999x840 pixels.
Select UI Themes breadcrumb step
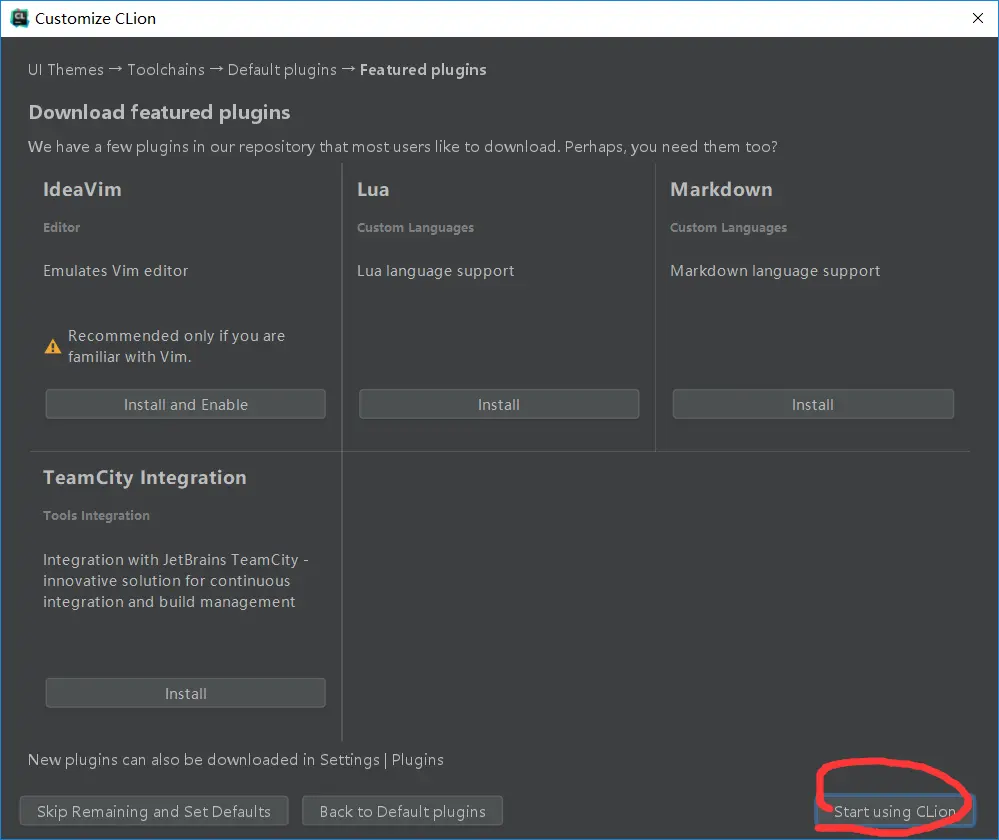click(x=66, y=69)
